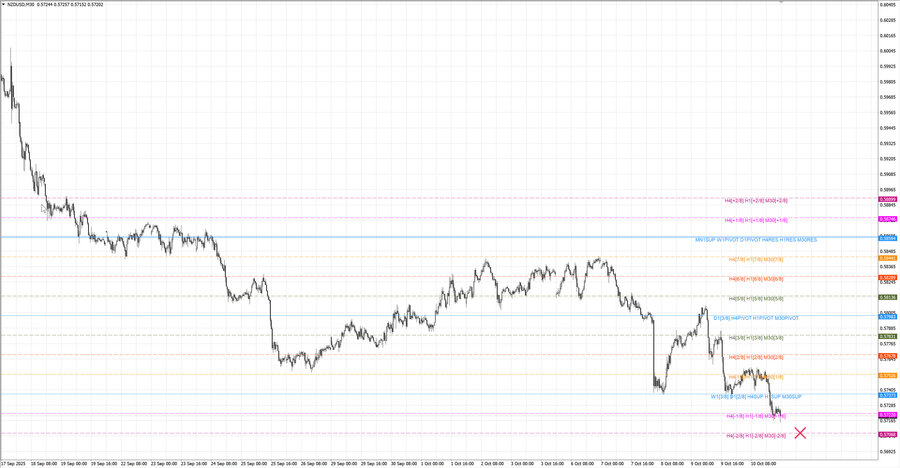Click the 0.60045 value on price scale
The width and height of the screenshot is (900, 468).
(x=887, y=51)
